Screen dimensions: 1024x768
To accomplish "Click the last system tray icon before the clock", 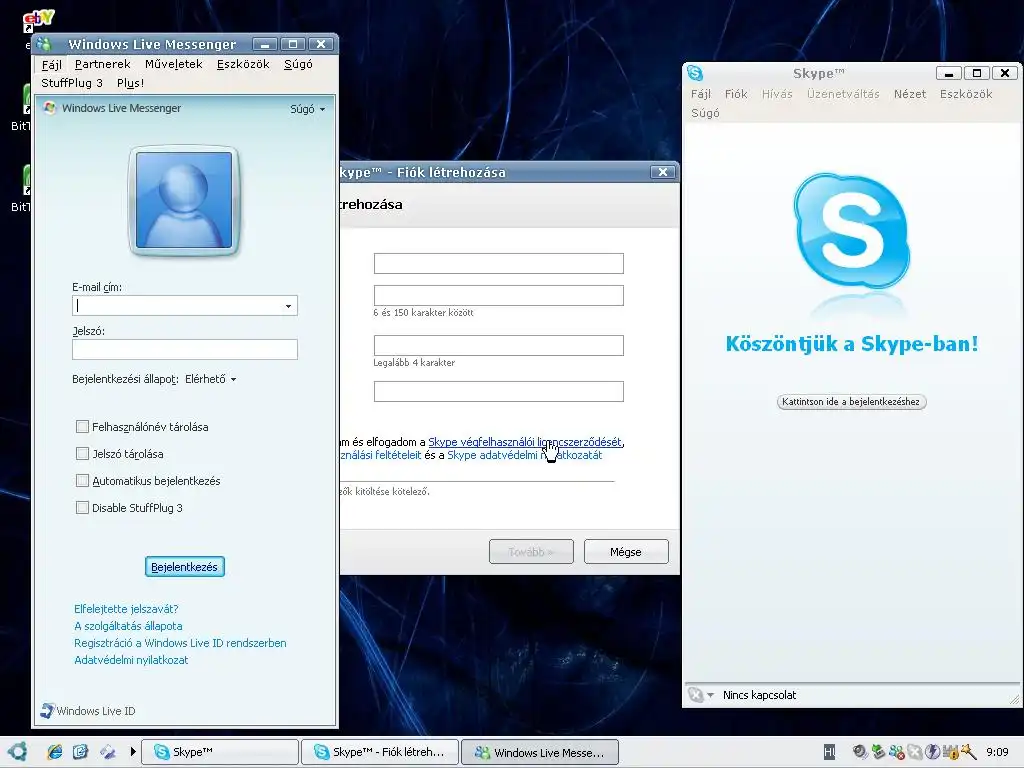I will click(968, 752).
